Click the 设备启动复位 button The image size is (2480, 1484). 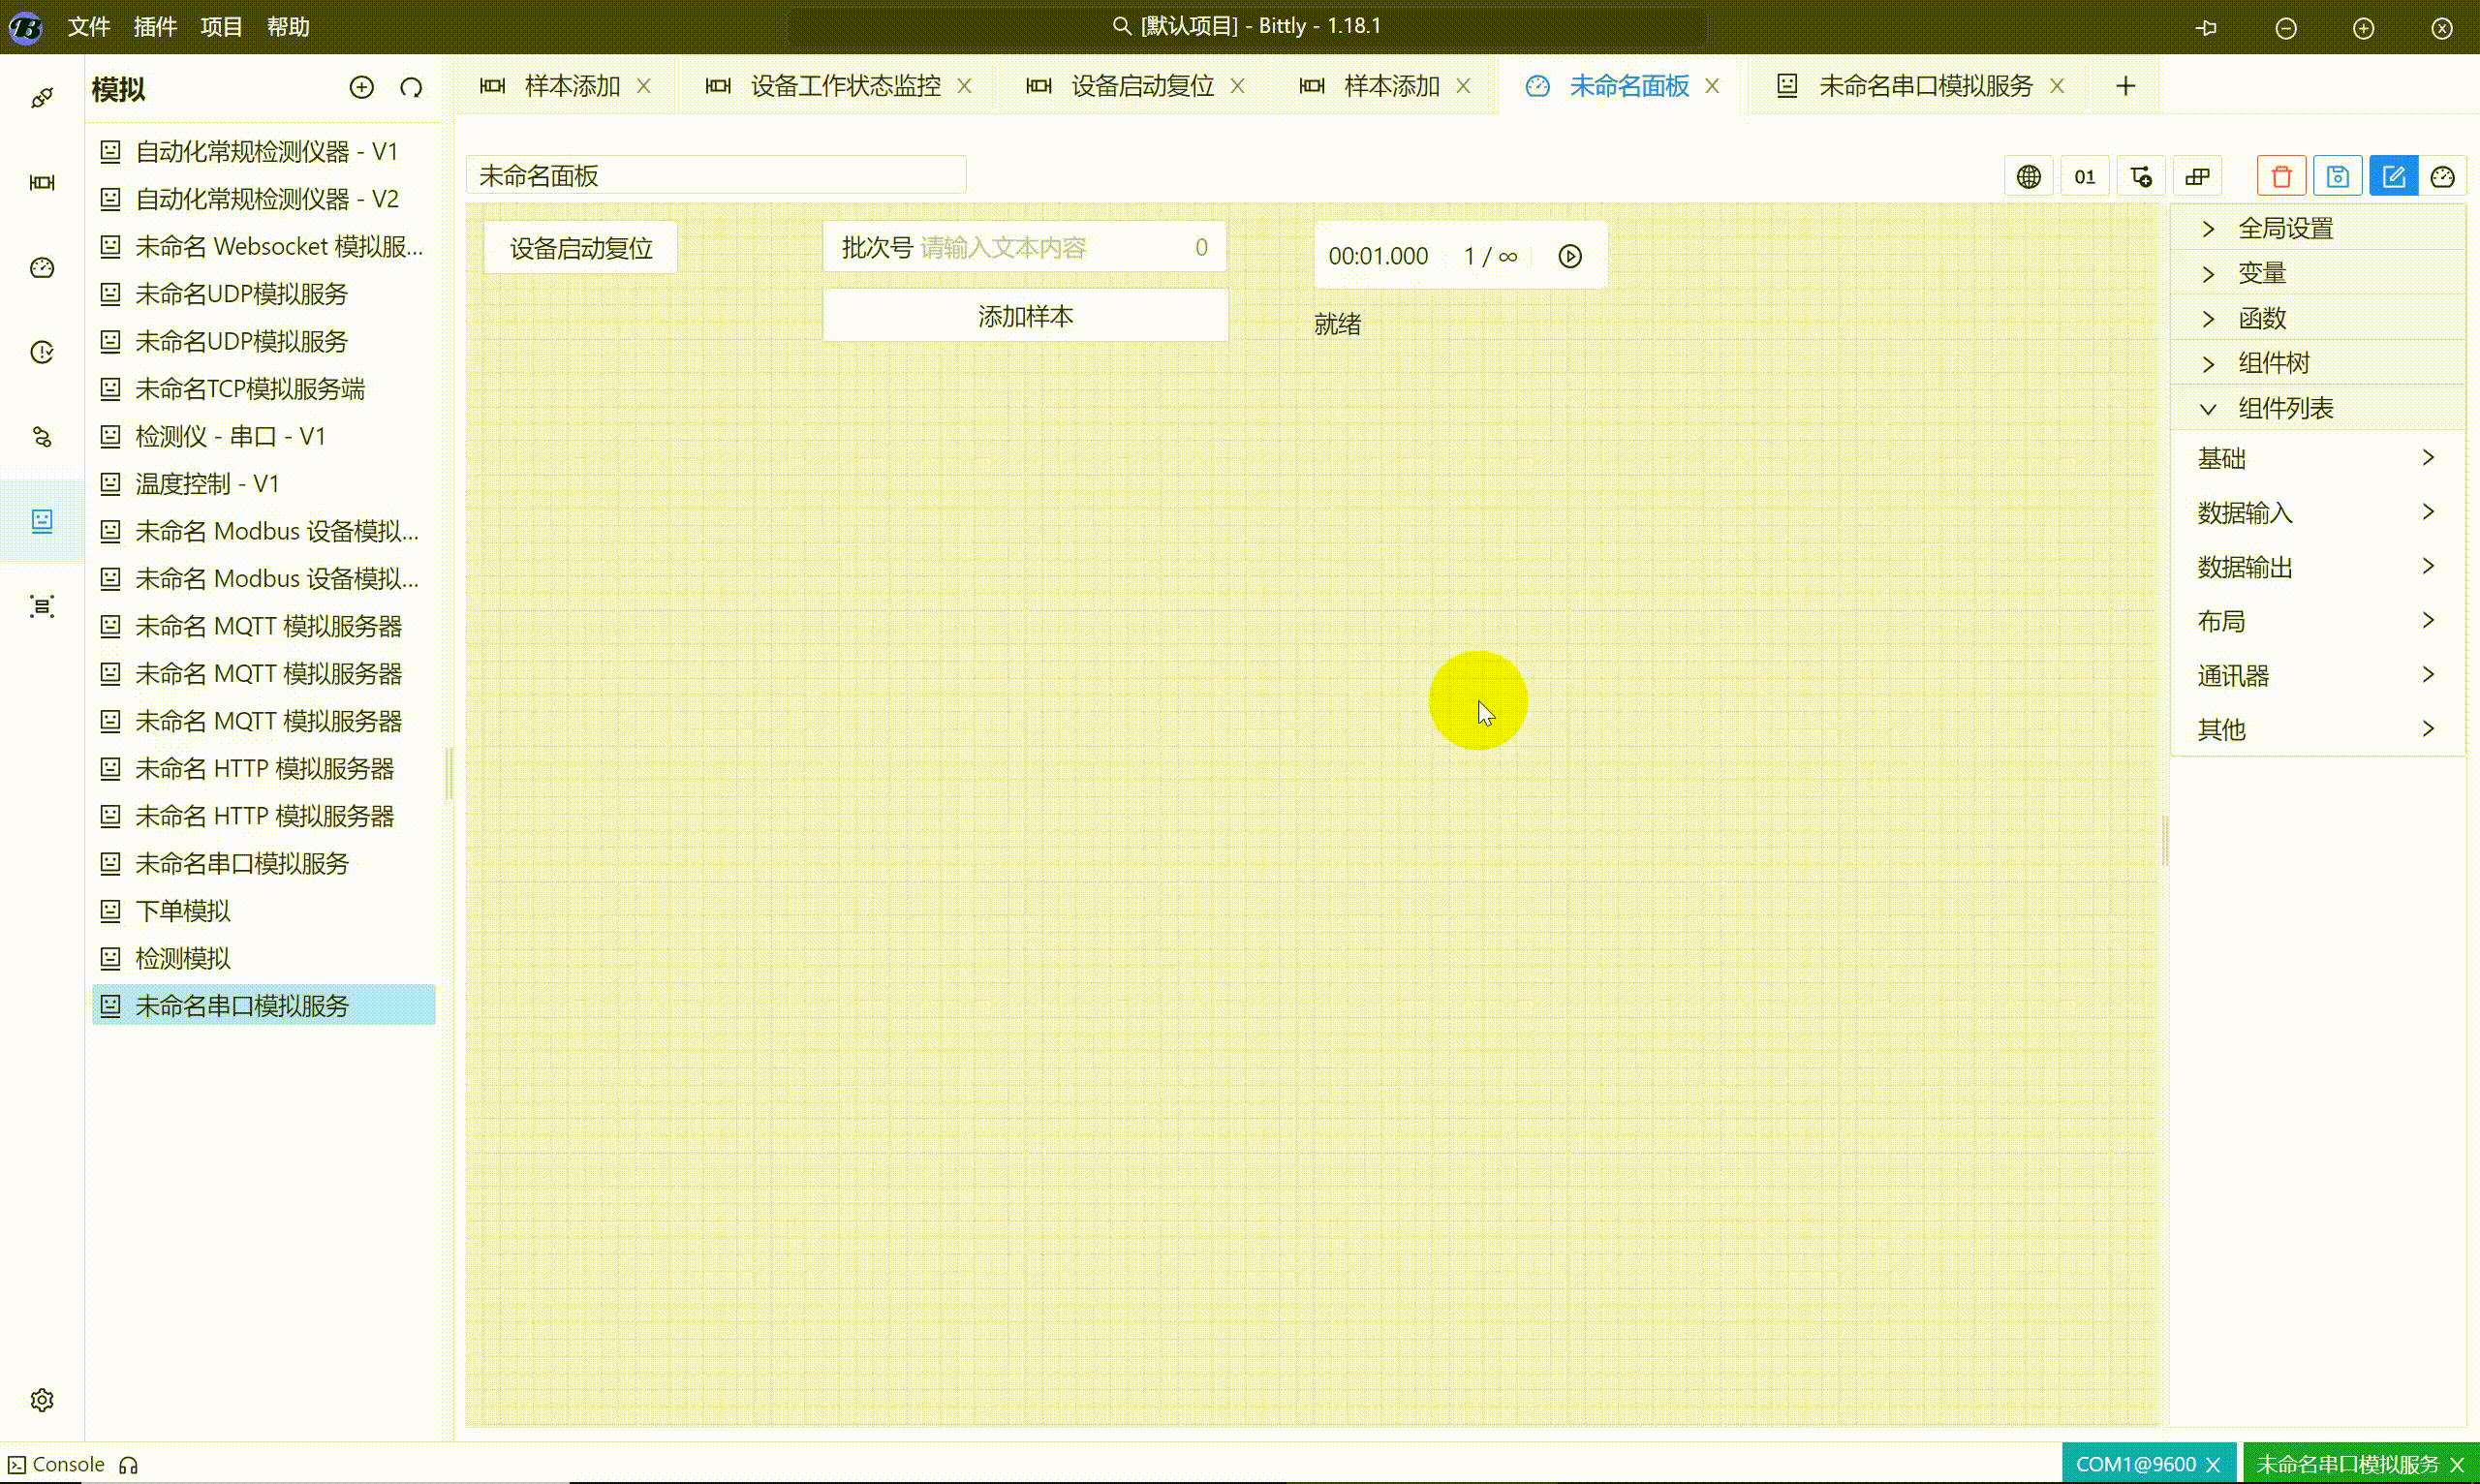tap(579, 247)
